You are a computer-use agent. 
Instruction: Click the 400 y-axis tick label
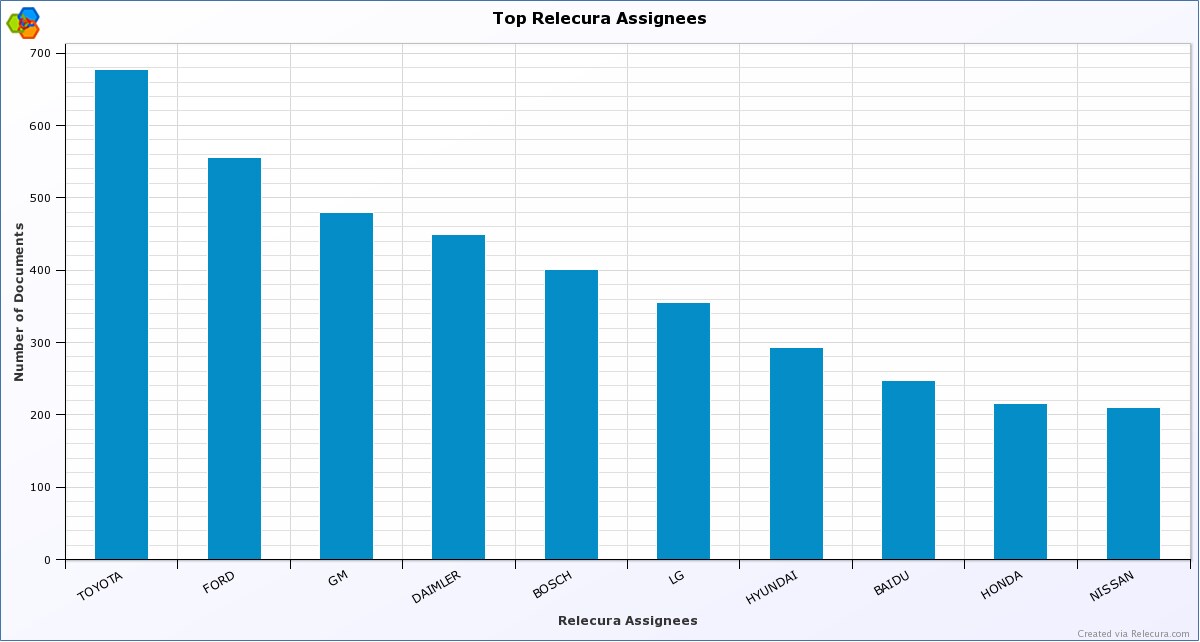tap(41, 270)
